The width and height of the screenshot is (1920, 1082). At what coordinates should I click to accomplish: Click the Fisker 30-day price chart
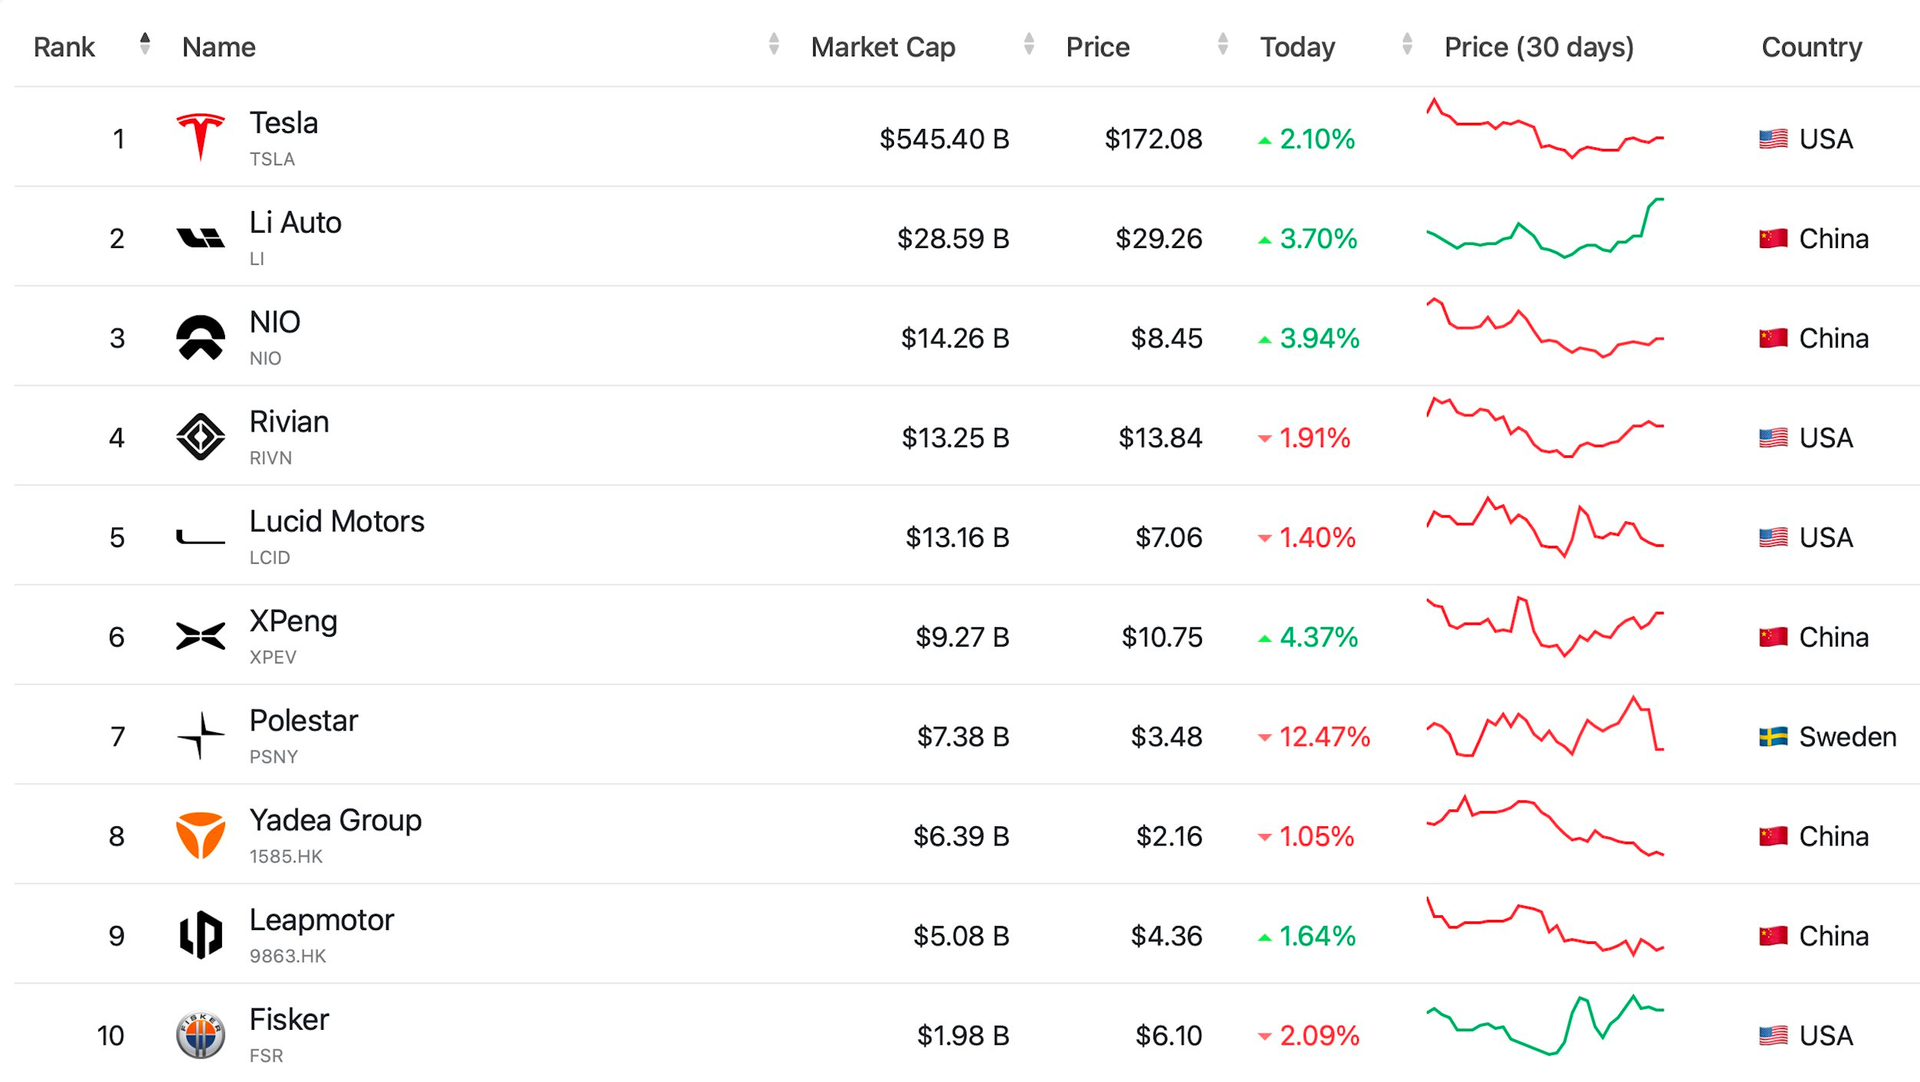coord(1545,1025)
